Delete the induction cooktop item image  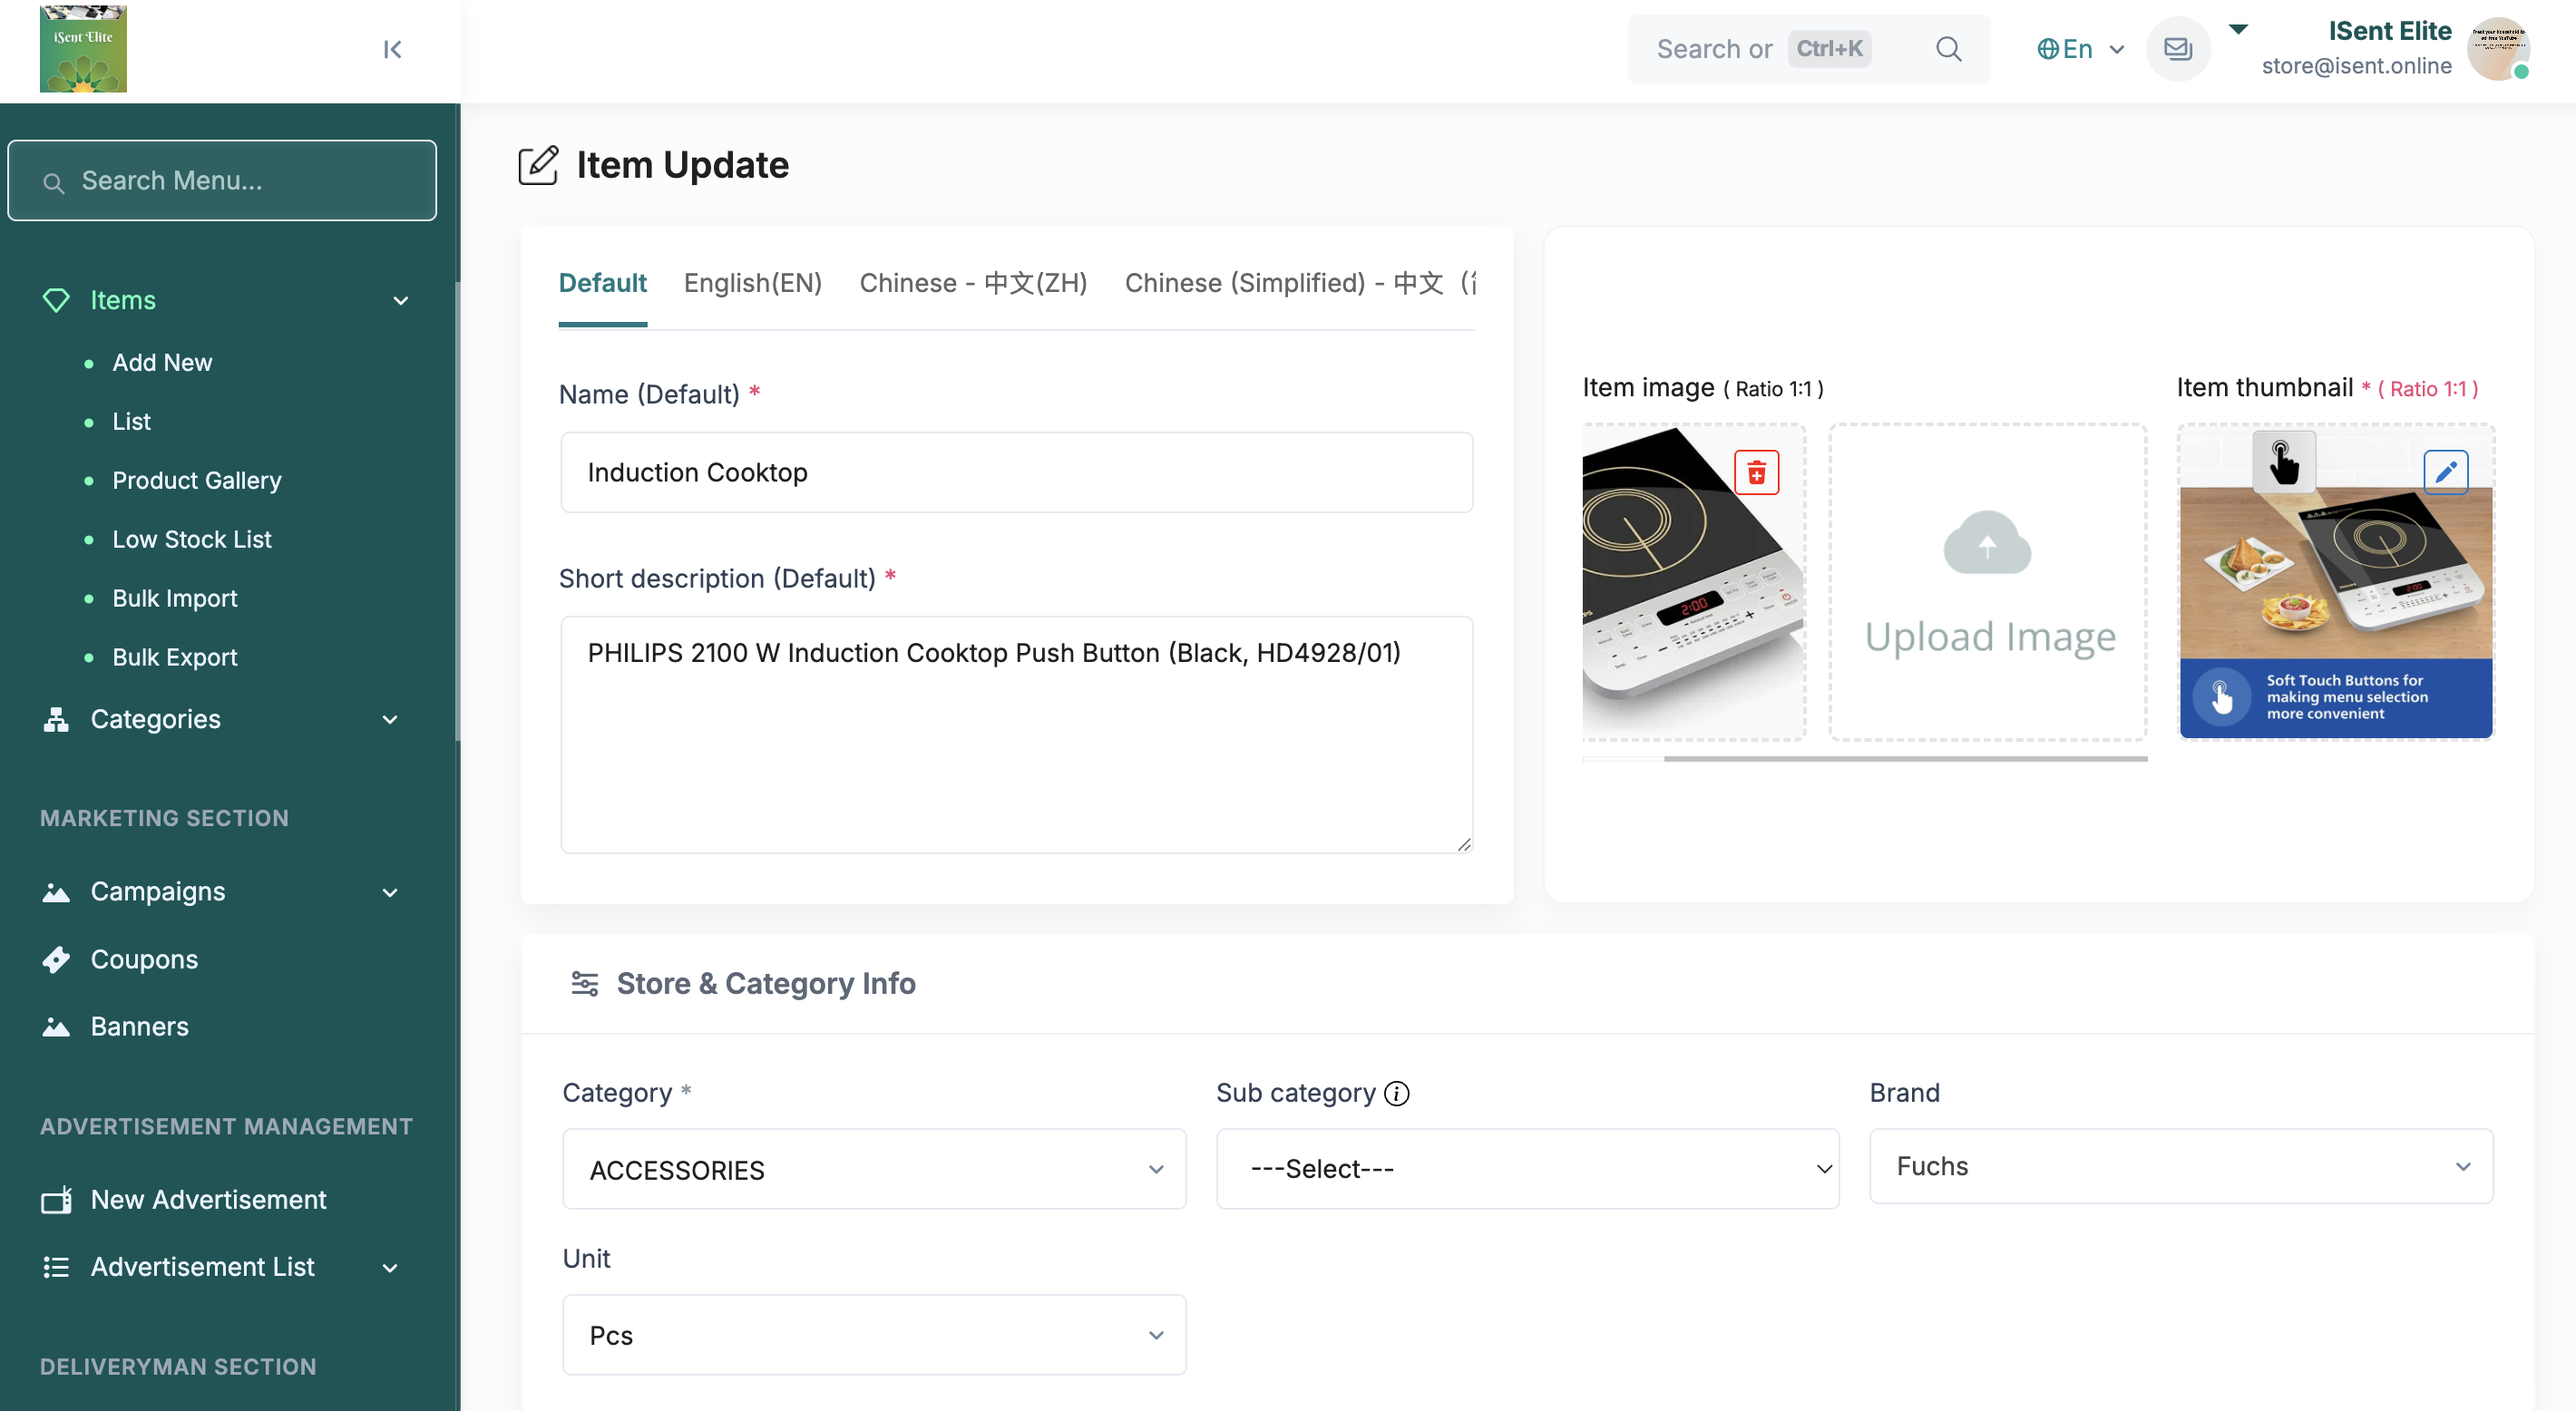pos(1756,473)
